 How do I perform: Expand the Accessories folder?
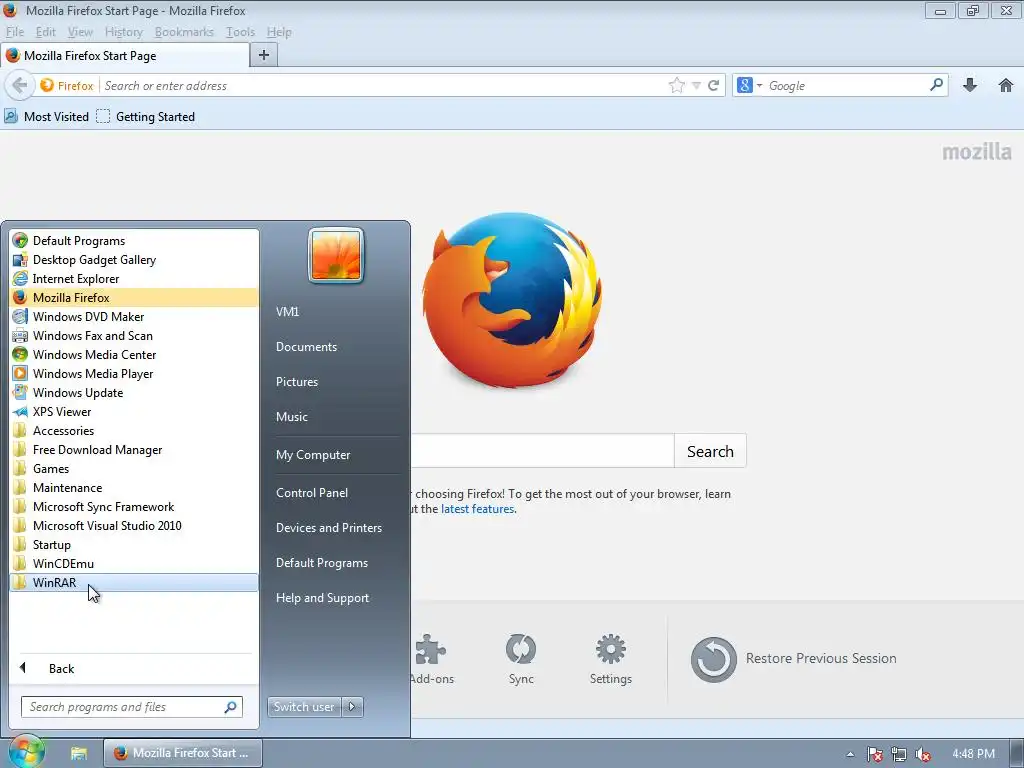coord(134,431)
